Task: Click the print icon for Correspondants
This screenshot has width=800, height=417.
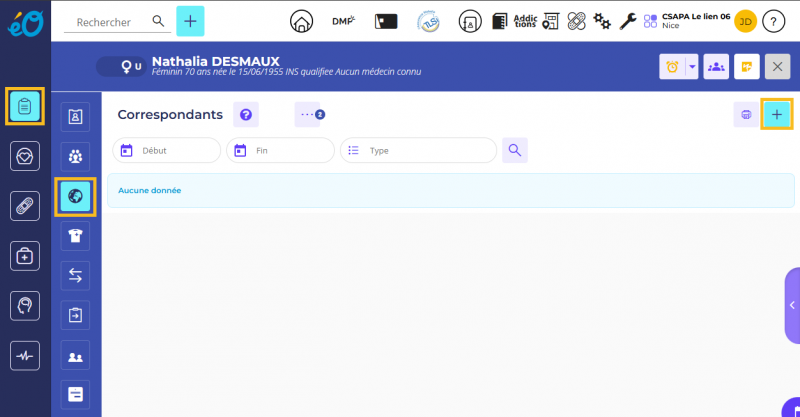Action: [746, 115]
